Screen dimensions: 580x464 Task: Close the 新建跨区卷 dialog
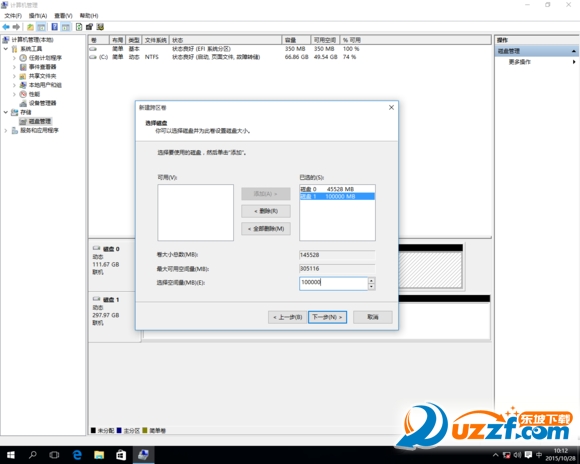[391, 107]
